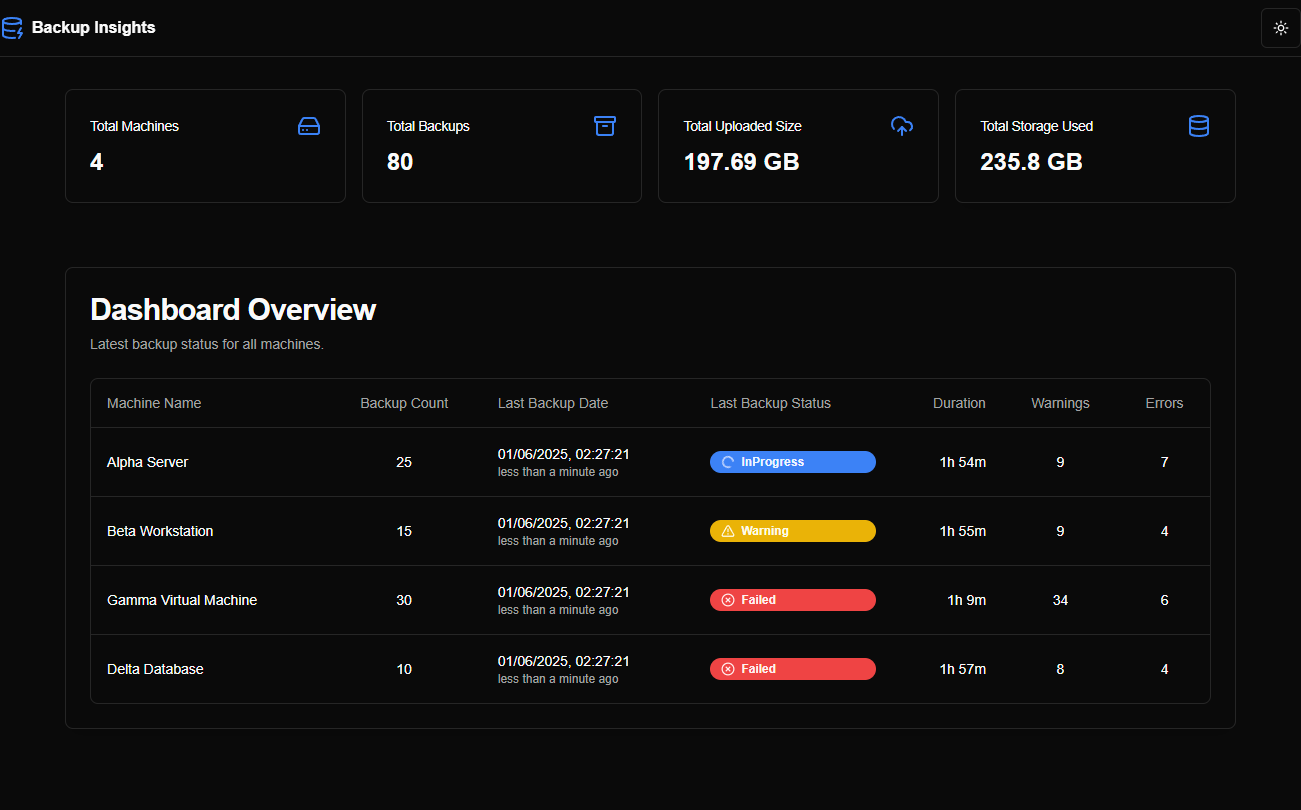The image size is (1301, 810).
Task: Click the Backup Insights title text
Action: (94, 28)
